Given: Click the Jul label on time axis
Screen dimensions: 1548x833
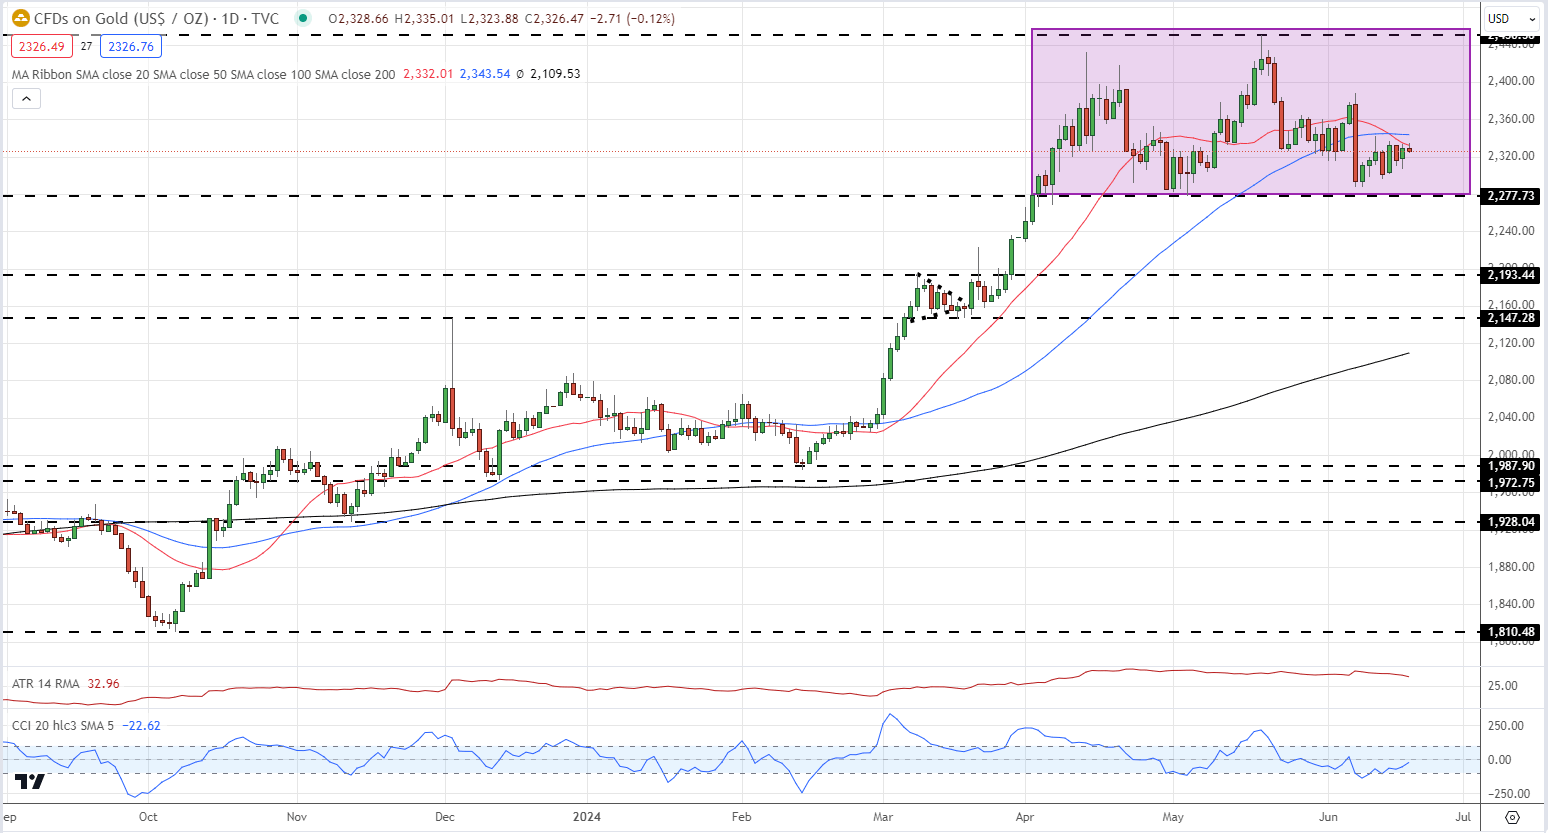Looking at the screenshot, I should pos(1463,817).
